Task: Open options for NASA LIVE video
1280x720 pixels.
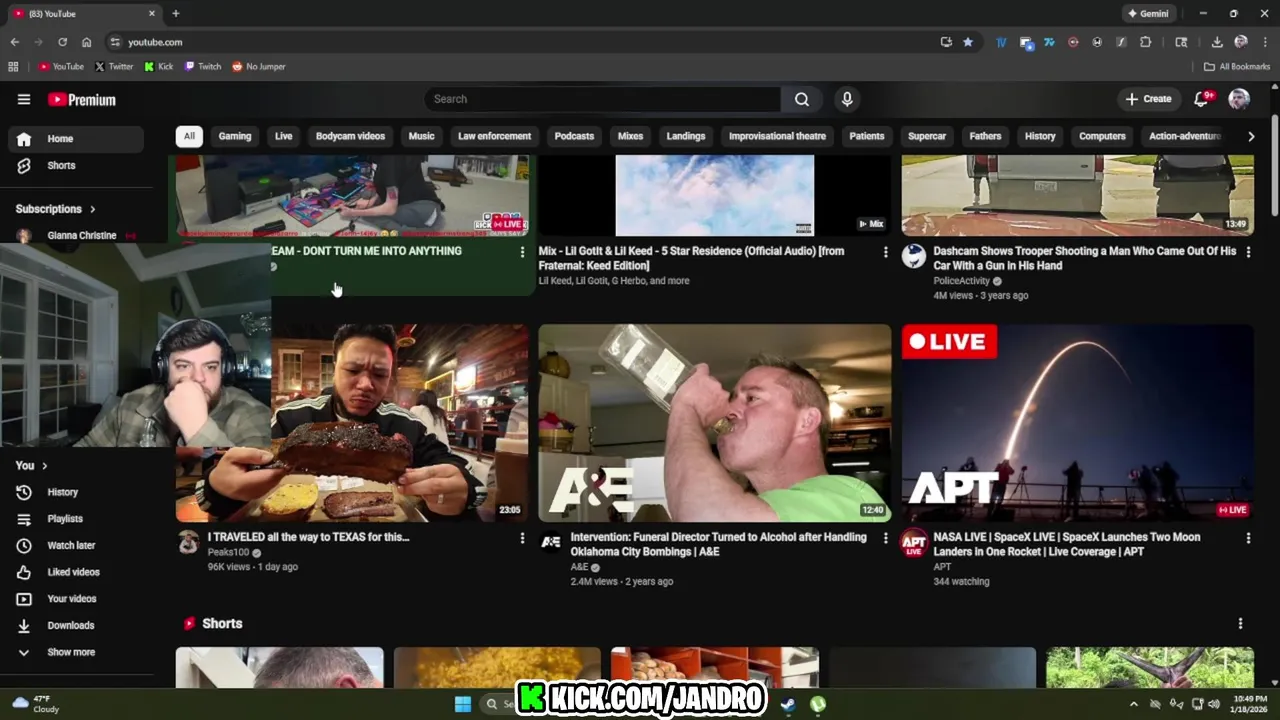Action: 1247,538
